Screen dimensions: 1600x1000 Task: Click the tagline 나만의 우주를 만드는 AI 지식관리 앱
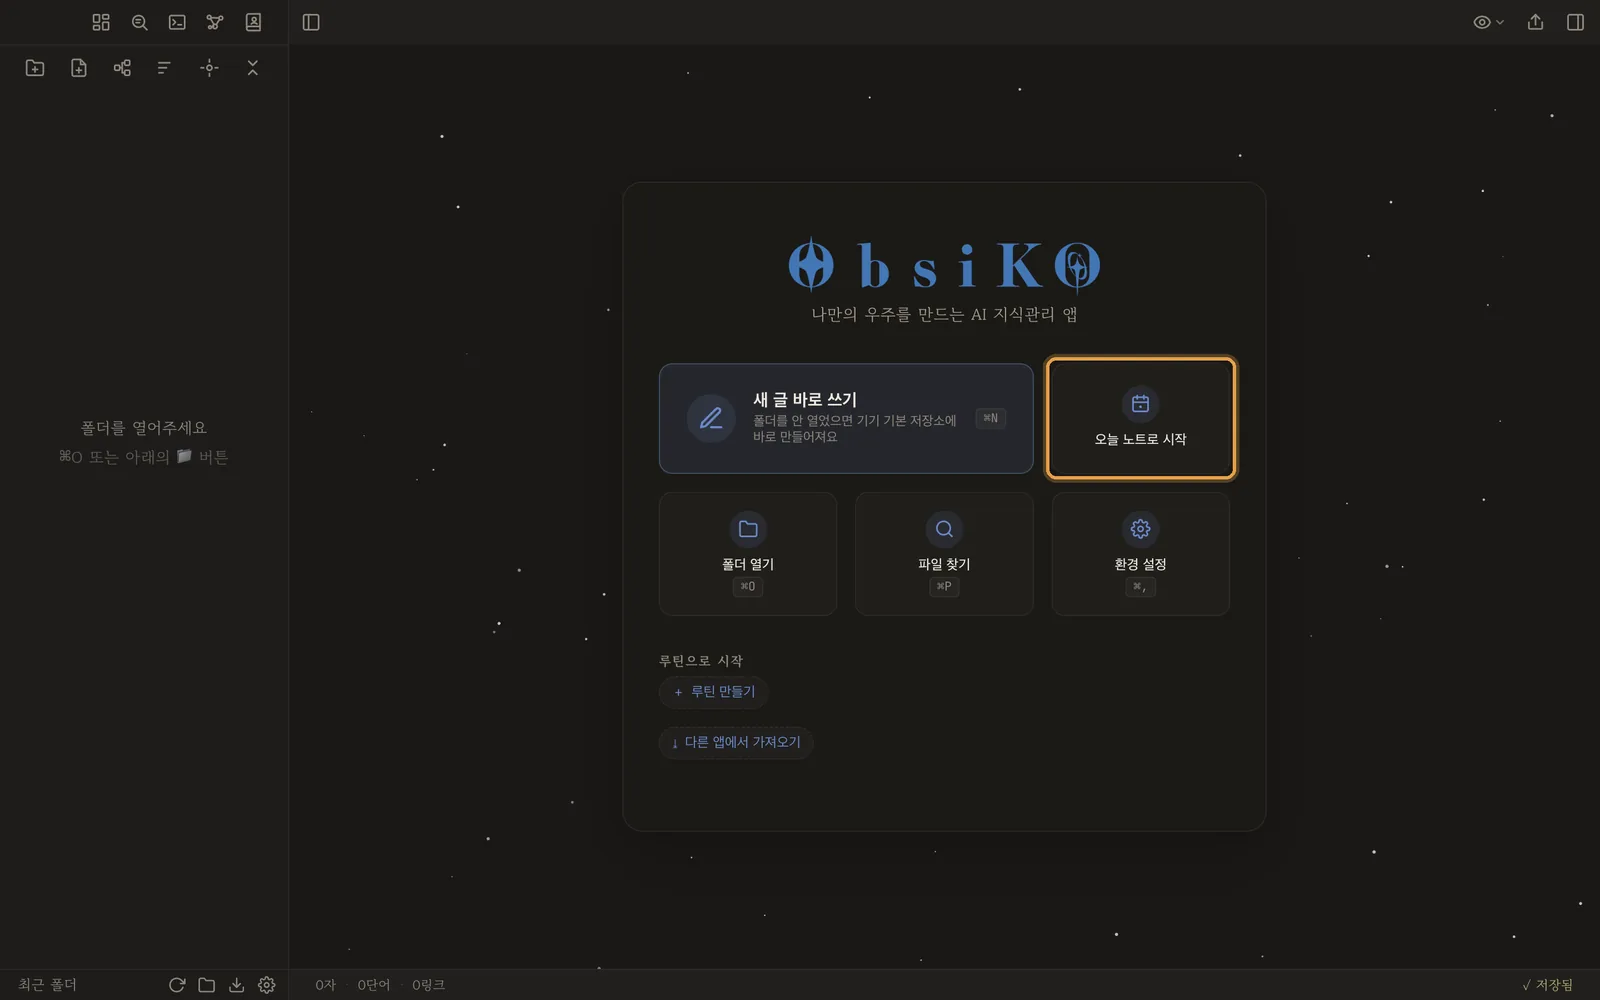pyautogui.click(x=944, y=315)
